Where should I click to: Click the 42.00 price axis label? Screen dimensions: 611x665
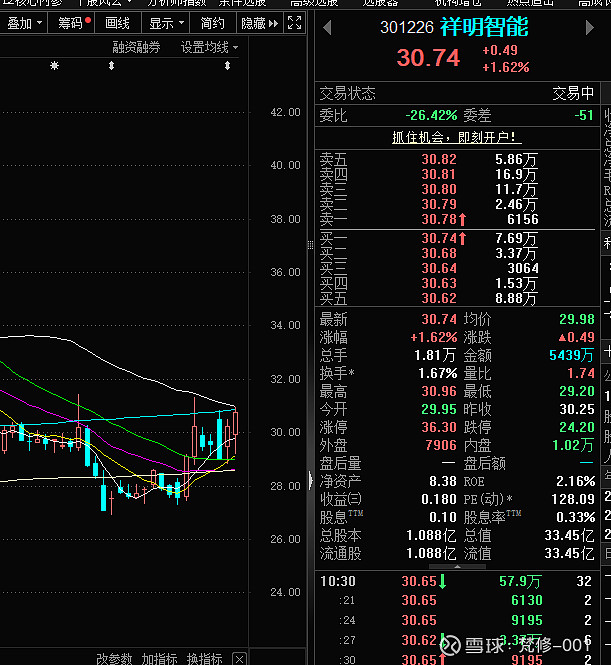285,112
